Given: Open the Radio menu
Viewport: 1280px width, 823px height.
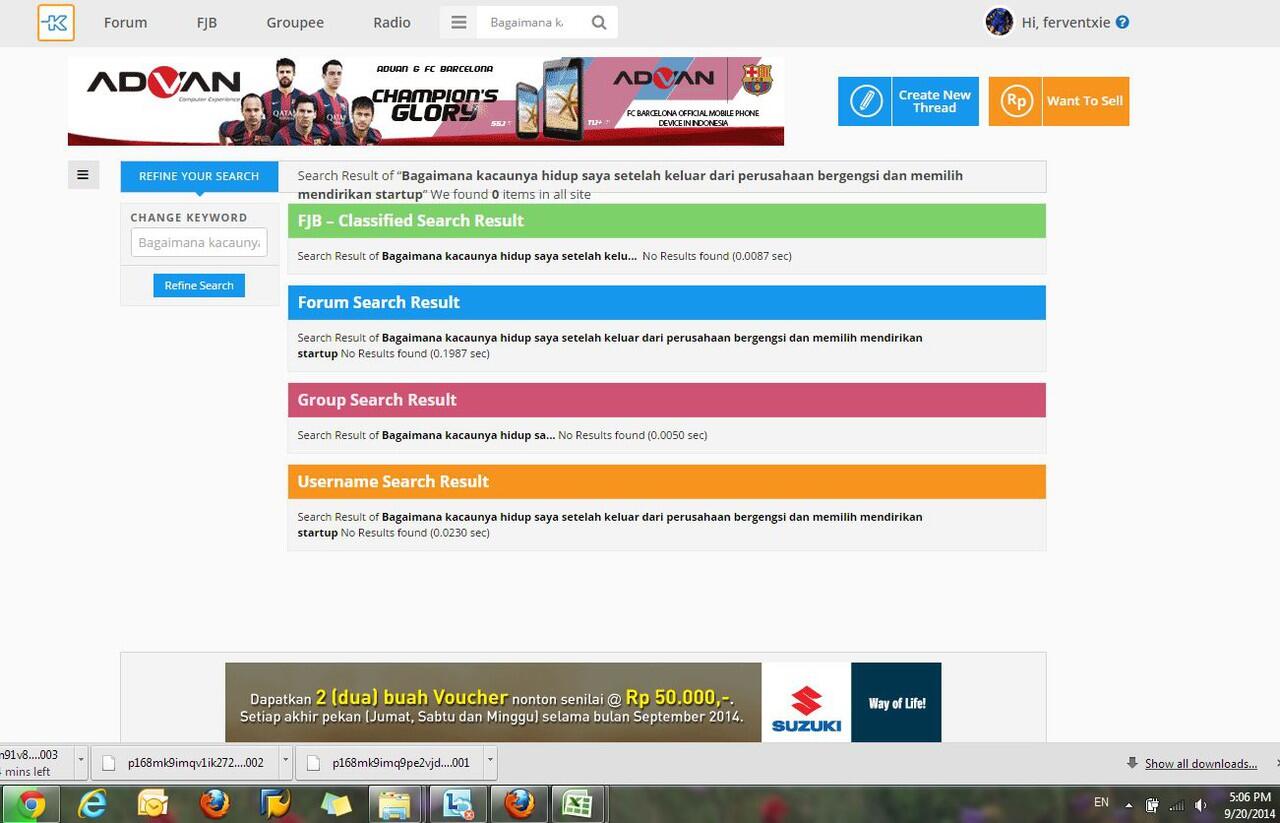Looking at the screenshot, I should pos(392,22).
